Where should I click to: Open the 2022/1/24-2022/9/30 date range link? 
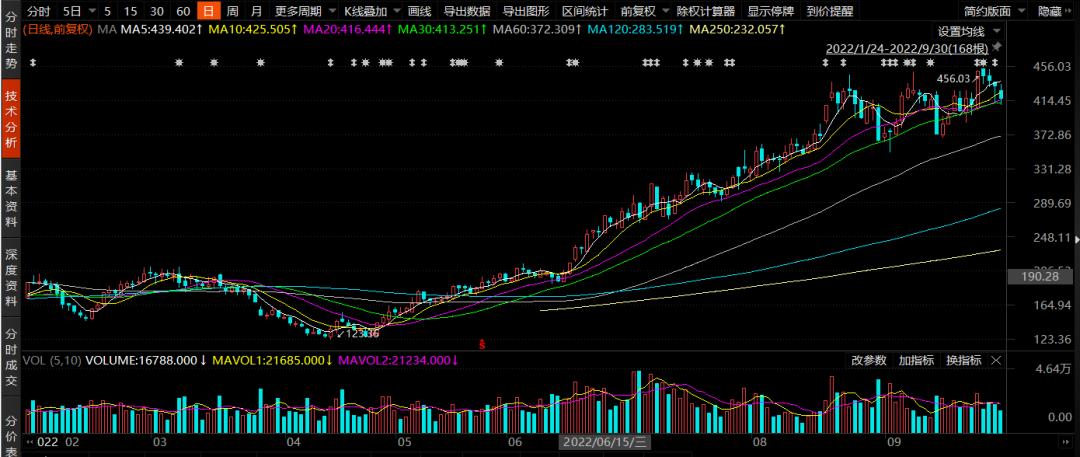click(x=907, y=48)
